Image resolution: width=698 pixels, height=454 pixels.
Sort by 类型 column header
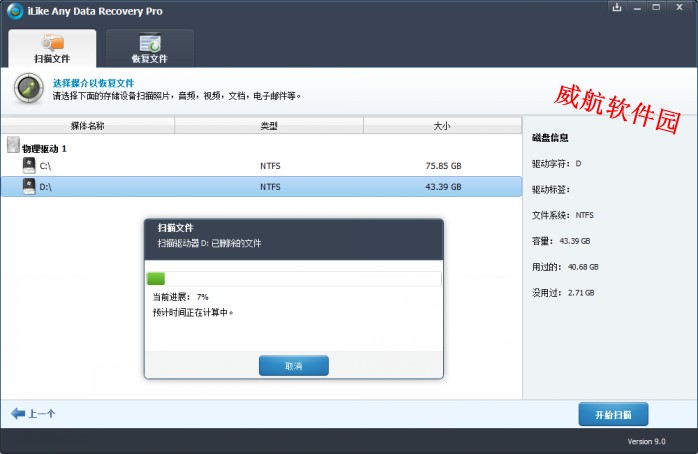(x=269, y=126)
